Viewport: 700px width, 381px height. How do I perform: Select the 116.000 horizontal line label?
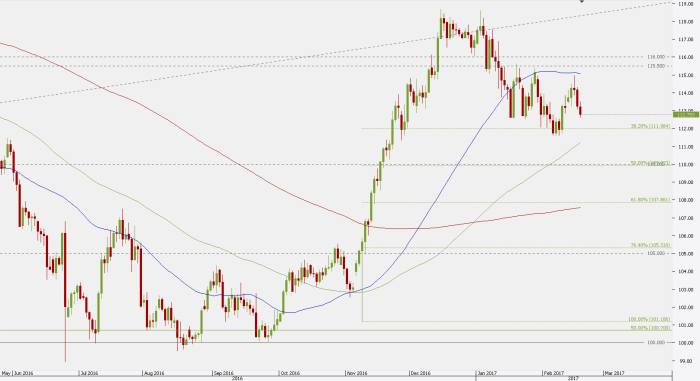pyautogui.click(x=656, y=57)
